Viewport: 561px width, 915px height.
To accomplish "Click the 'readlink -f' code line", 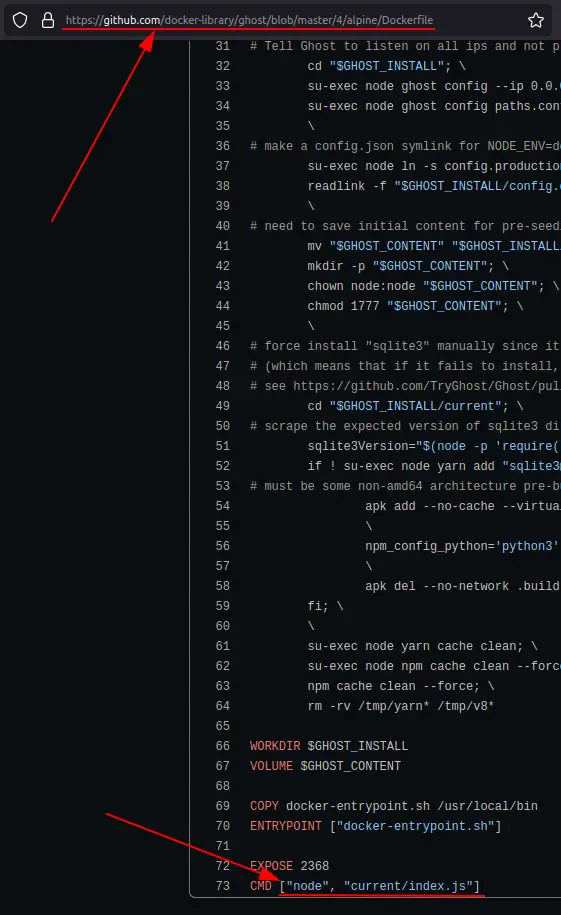I will pyautogui.click(x=434, y=186).
